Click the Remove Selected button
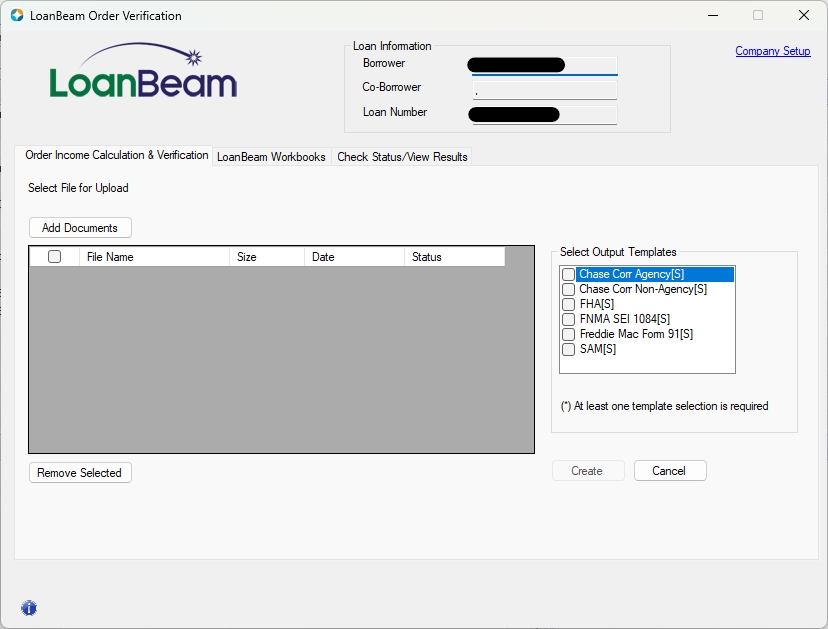Viewport: 828px width, 629px height. (80, 473)
